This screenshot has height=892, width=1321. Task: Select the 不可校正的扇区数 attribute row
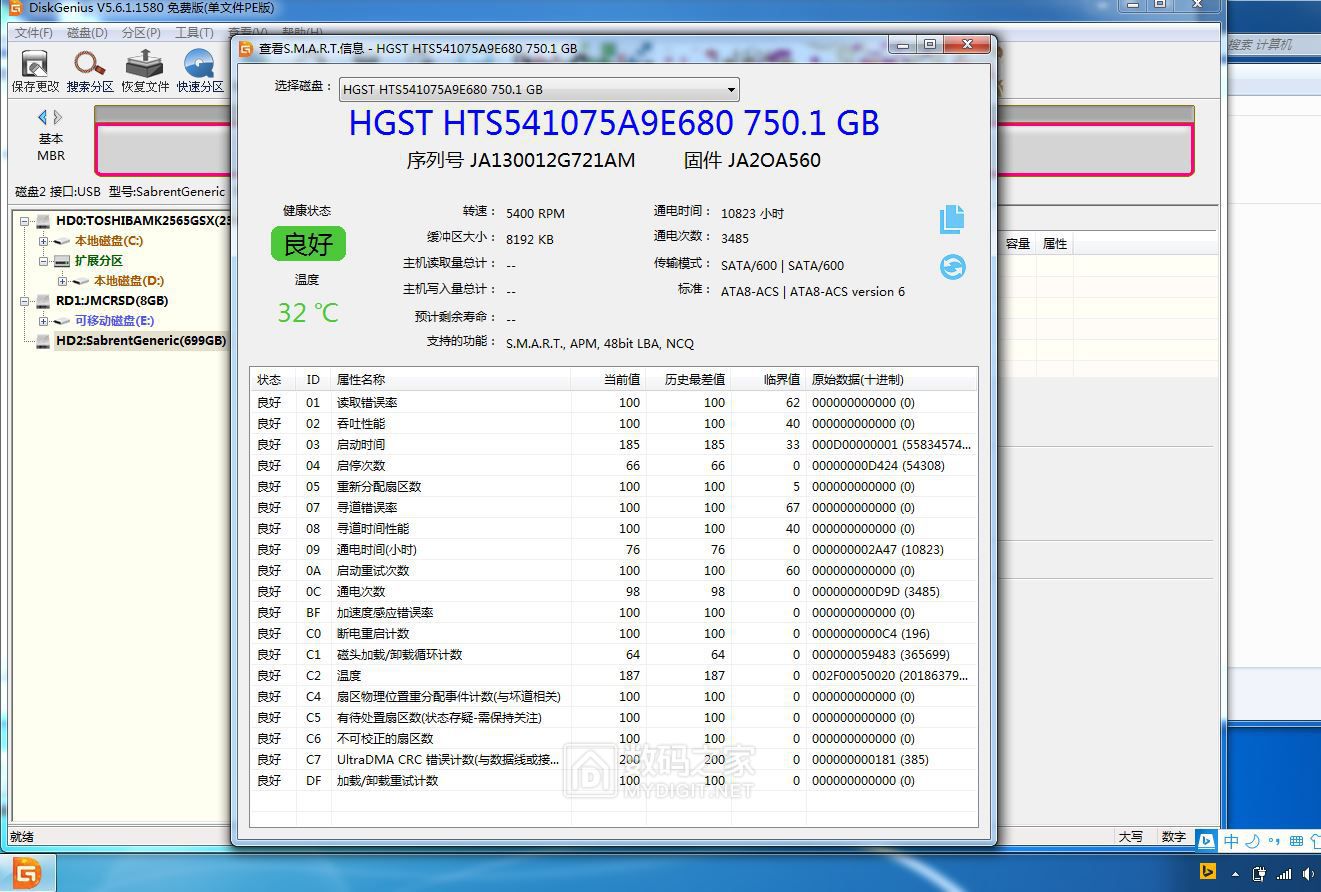click(x=613, y=739)
